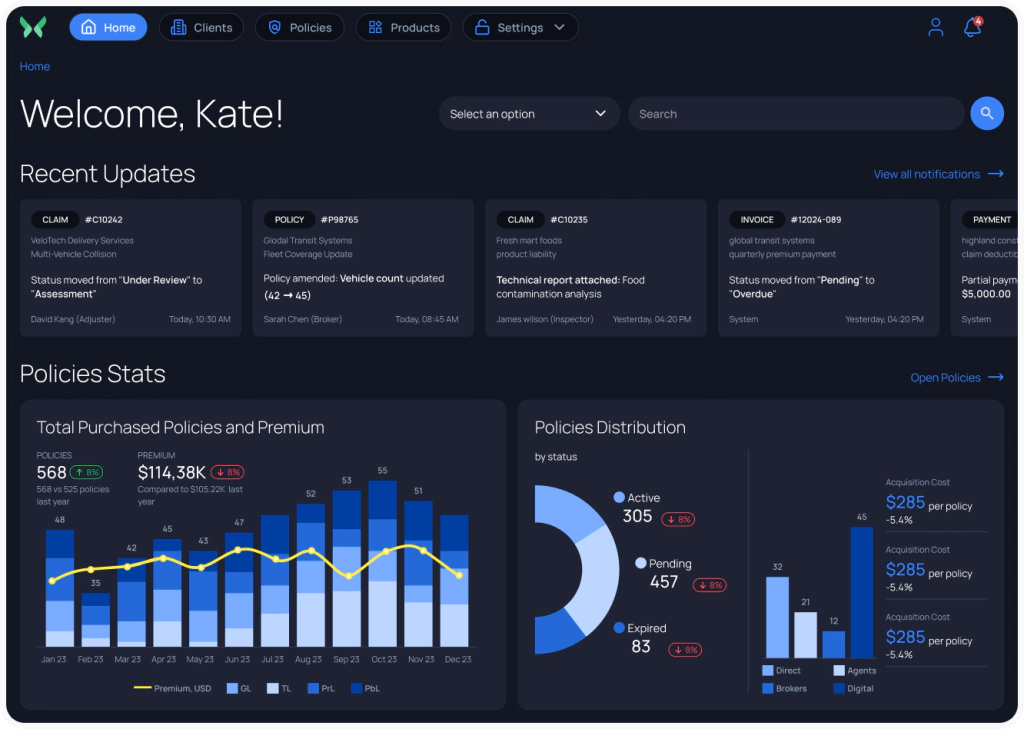Click the arrow next to View all notifications
This screenshot has width=1024, height=729.
click(995, 174)
